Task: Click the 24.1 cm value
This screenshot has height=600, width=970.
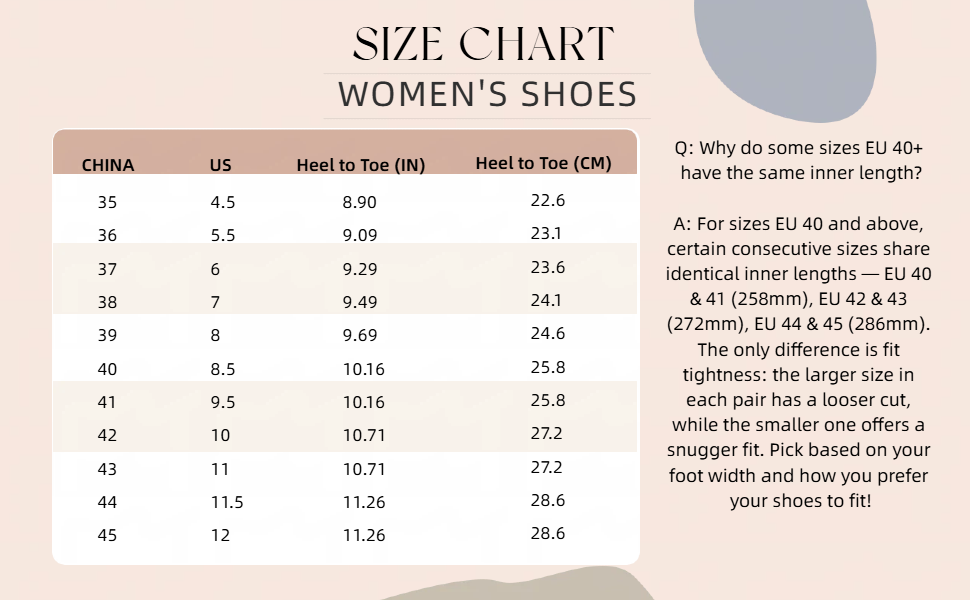Action: tap(546, 300)
